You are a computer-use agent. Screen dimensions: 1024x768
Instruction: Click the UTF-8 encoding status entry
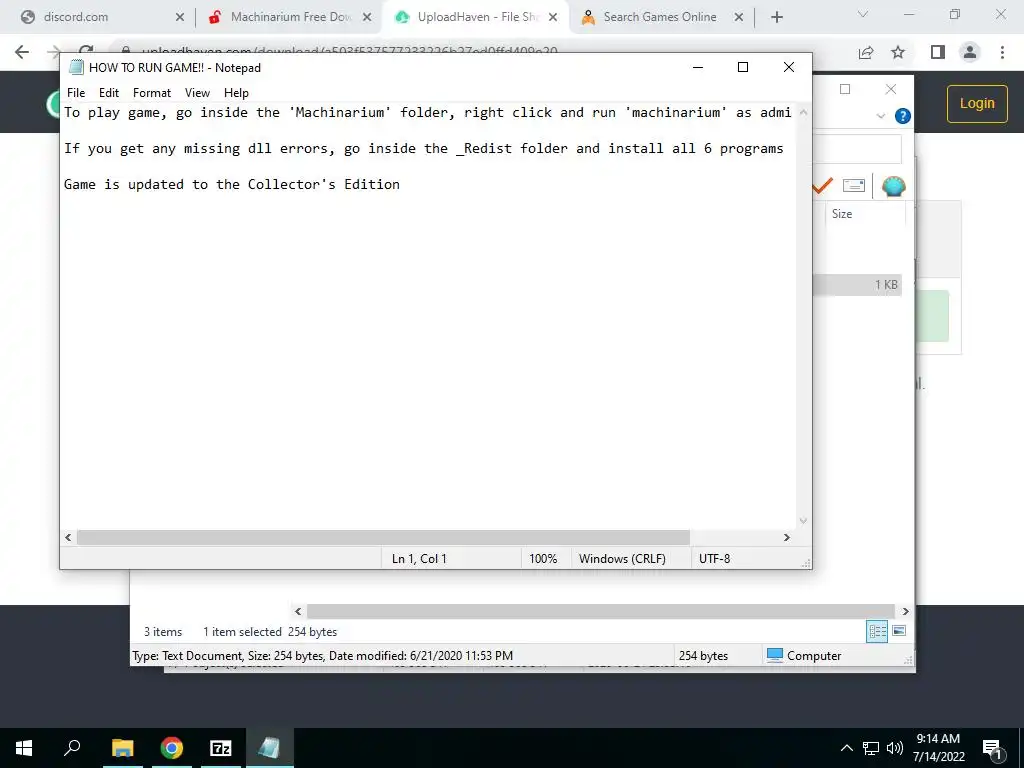(714, 559)
